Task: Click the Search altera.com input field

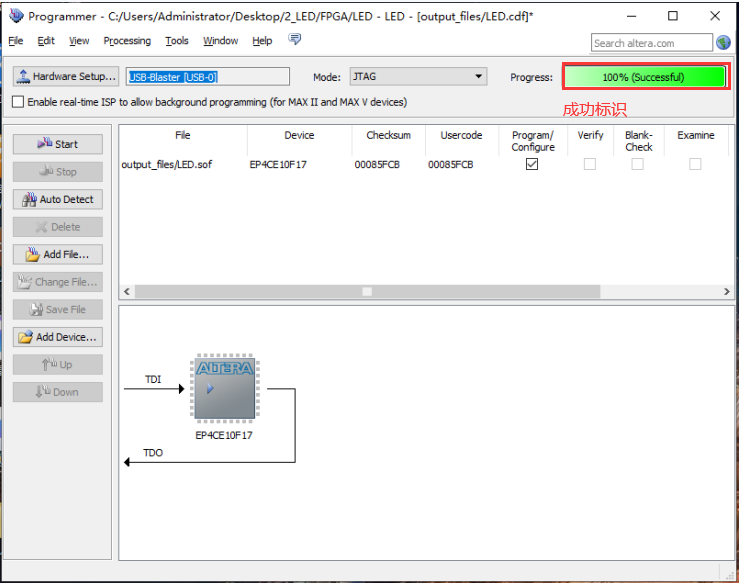Action: [x=650, y=43]
